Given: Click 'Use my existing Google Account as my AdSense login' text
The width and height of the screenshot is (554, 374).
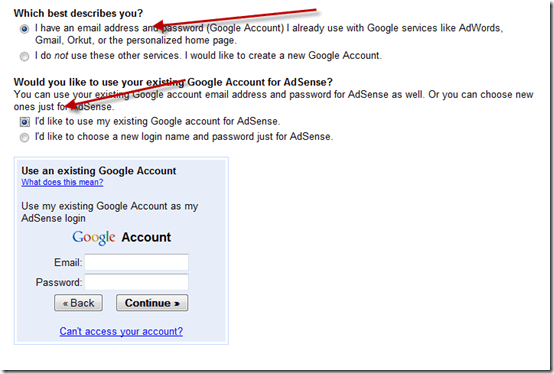Looking at the screenshot, I should [x=110, y=212].
